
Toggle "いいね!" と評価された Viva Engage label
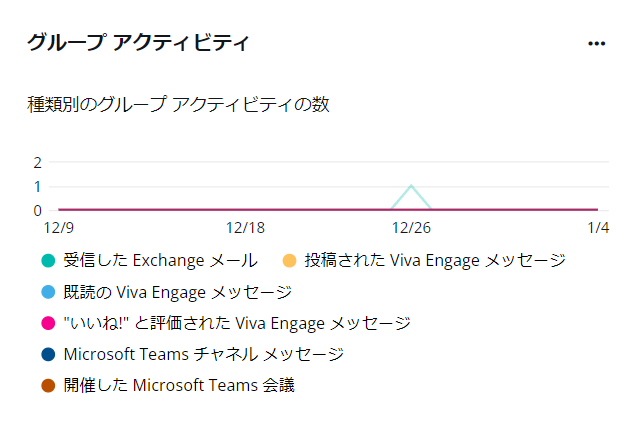(237, 323)
